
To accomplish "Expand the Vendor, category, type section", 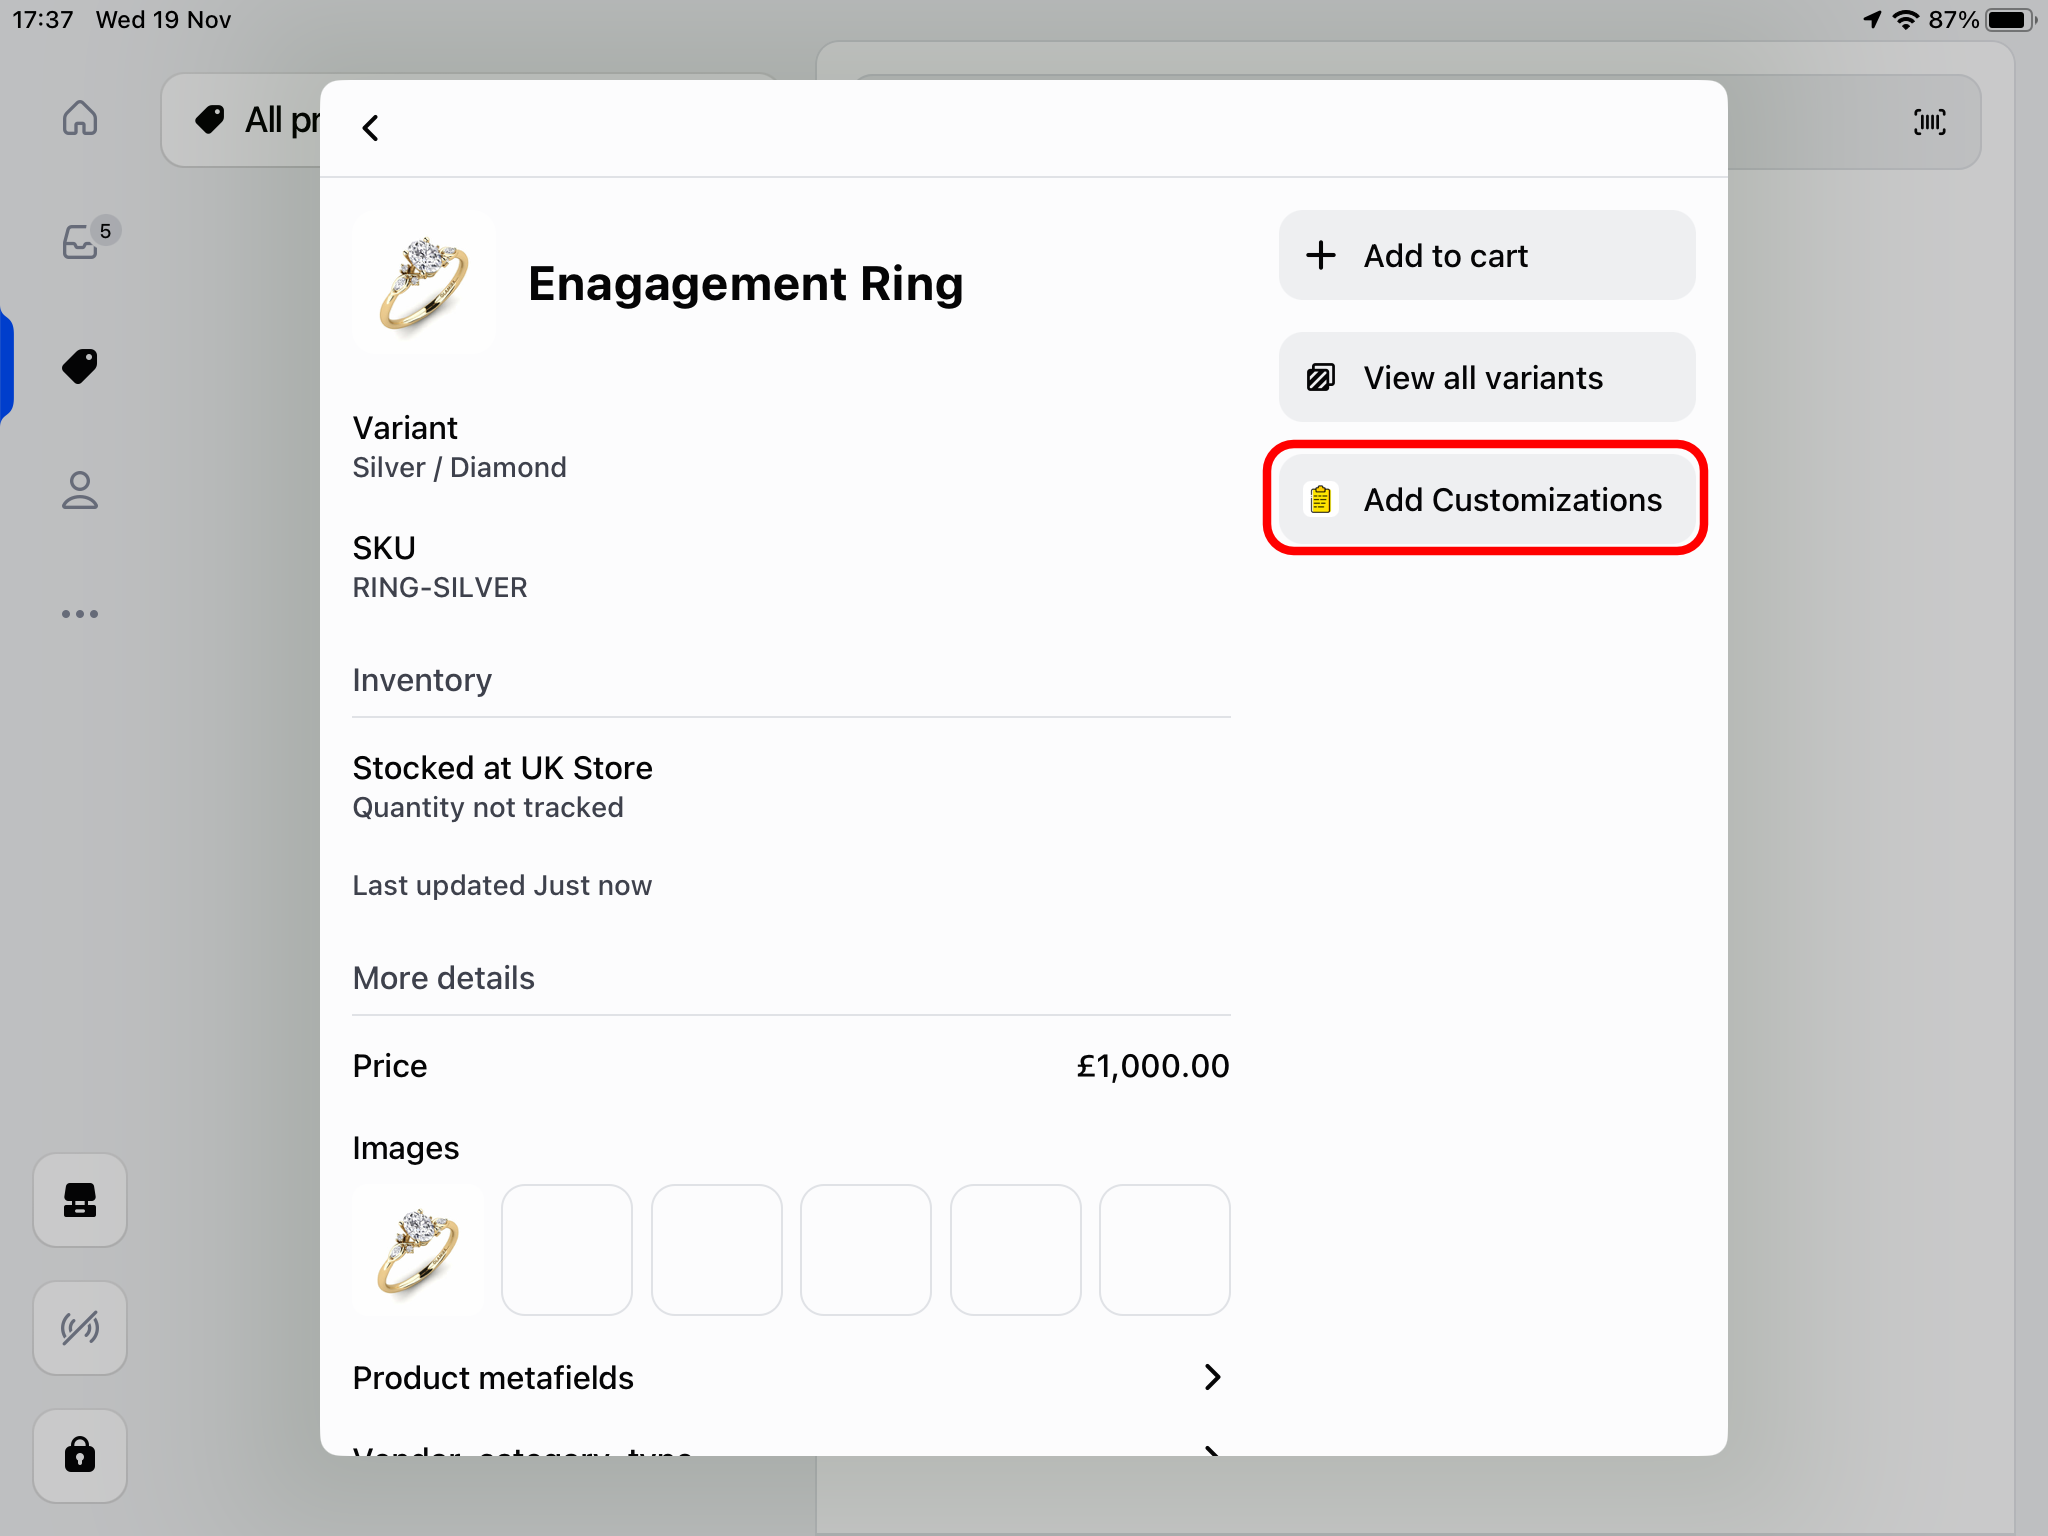I will [790, 1455].
